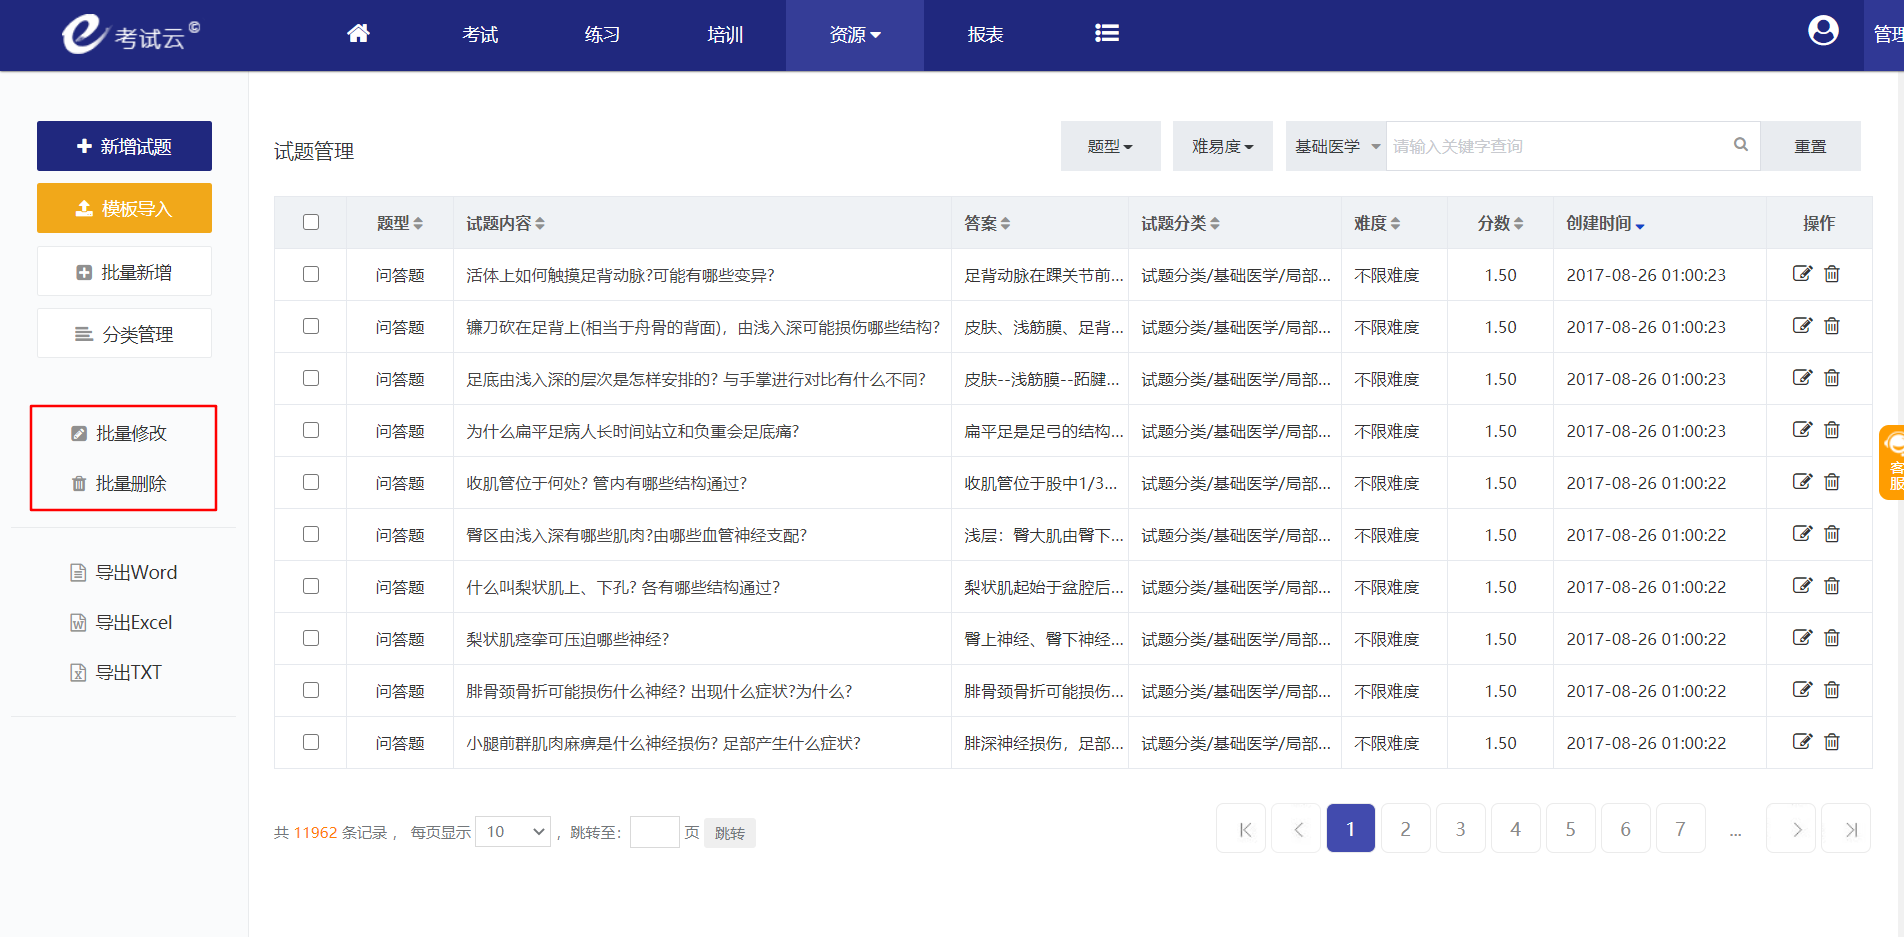Toggle the select-all checkbox in table header
Screen dimensions: 1904x937
point(311,222)
